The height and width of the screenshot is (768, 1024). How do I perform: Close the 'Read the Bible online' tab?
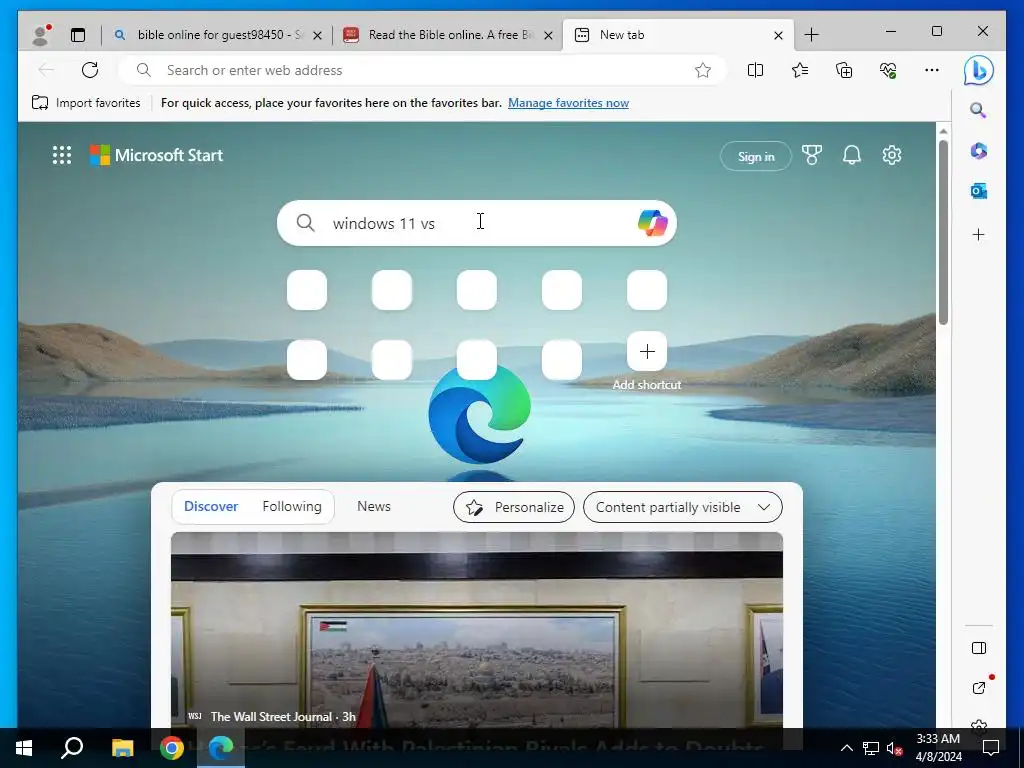click(549, 35)
